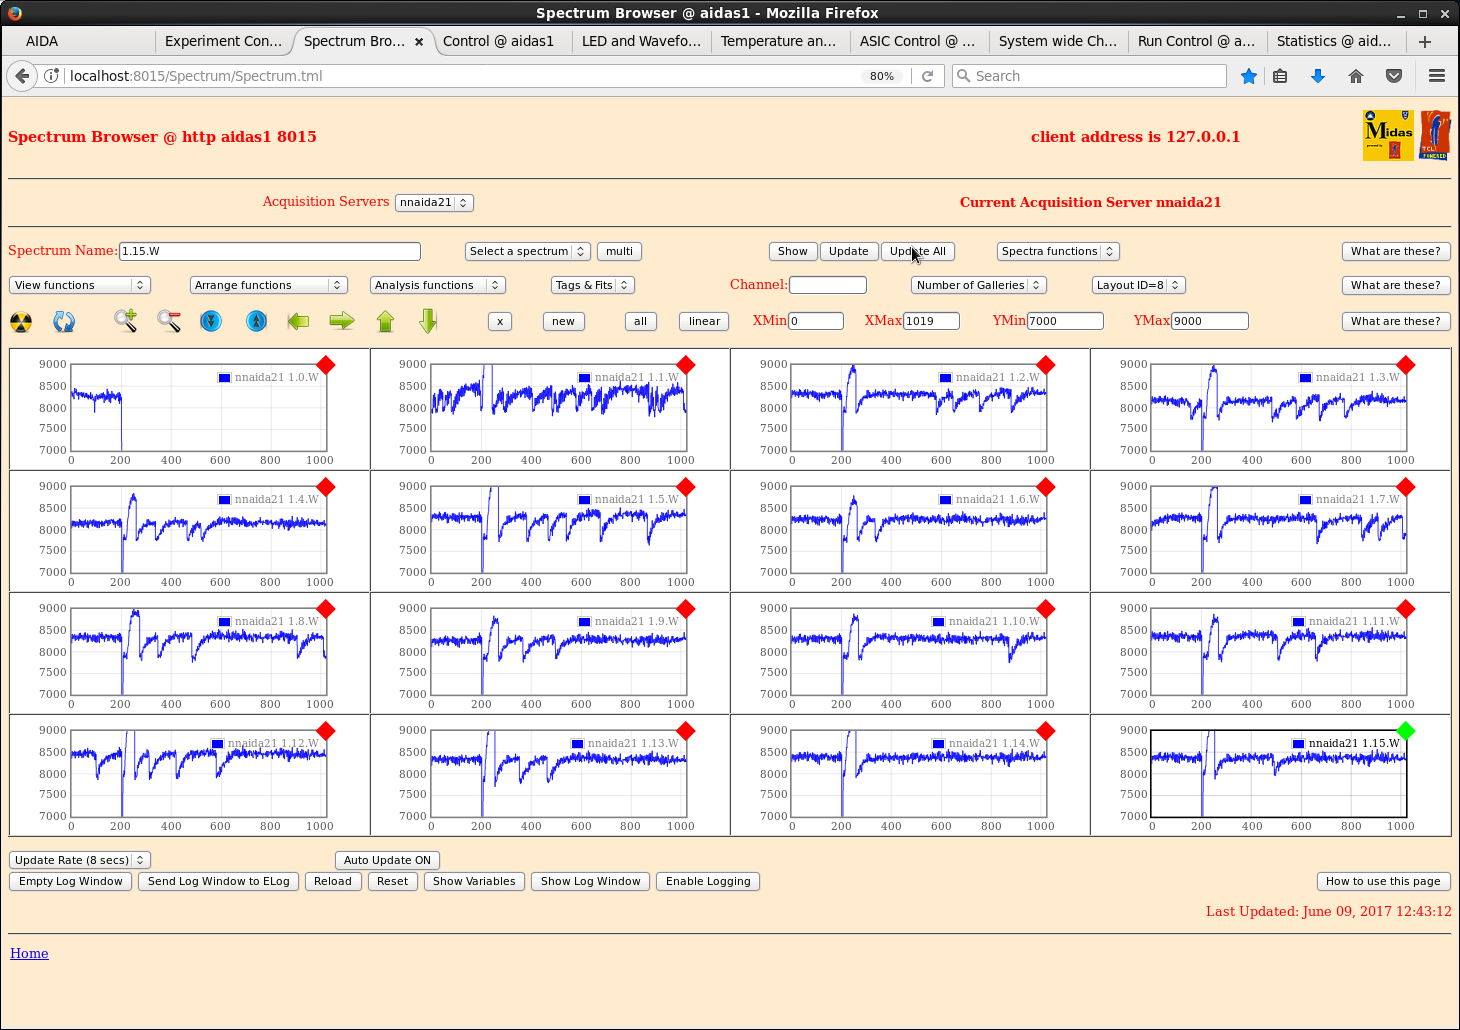
Task: Go to Firefox home icon
Action: pos(1356,76)
